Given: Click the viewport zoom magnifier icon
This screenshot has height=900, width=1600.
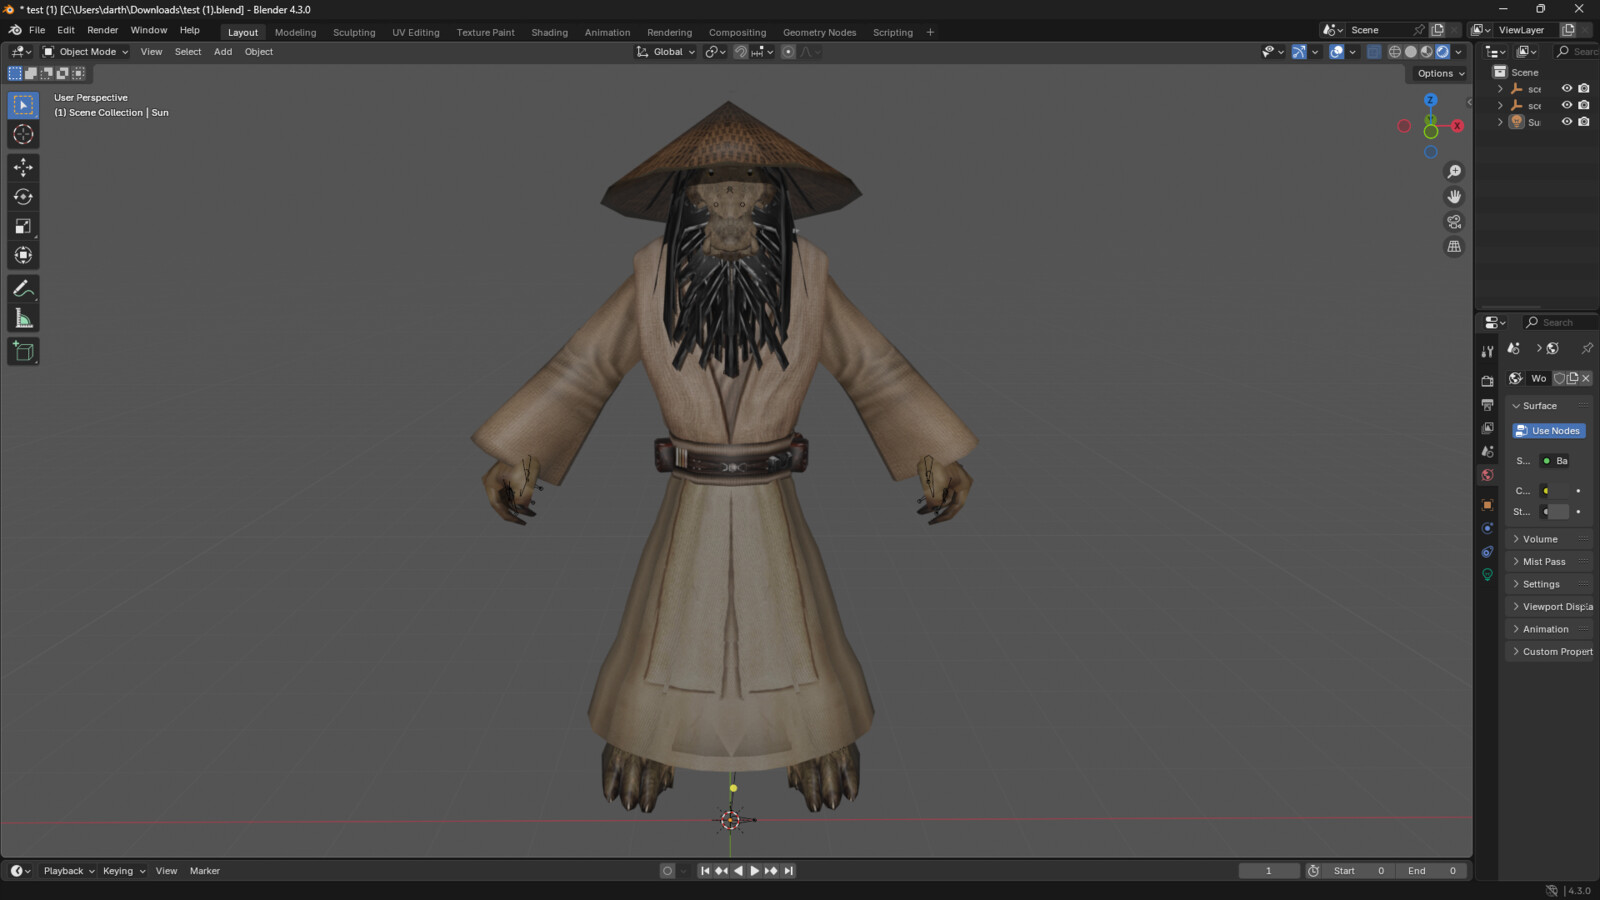Looking at the screenshot, I should click(x=1454, y=172).
